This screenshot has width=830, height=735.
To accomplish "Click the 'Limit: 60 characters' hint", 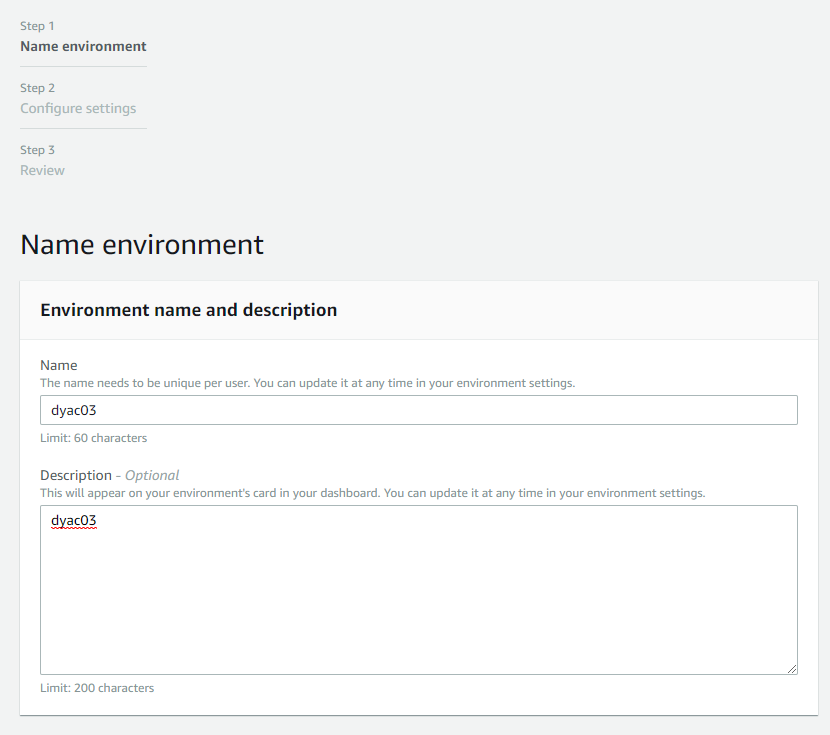I will [x=94, y=438].
